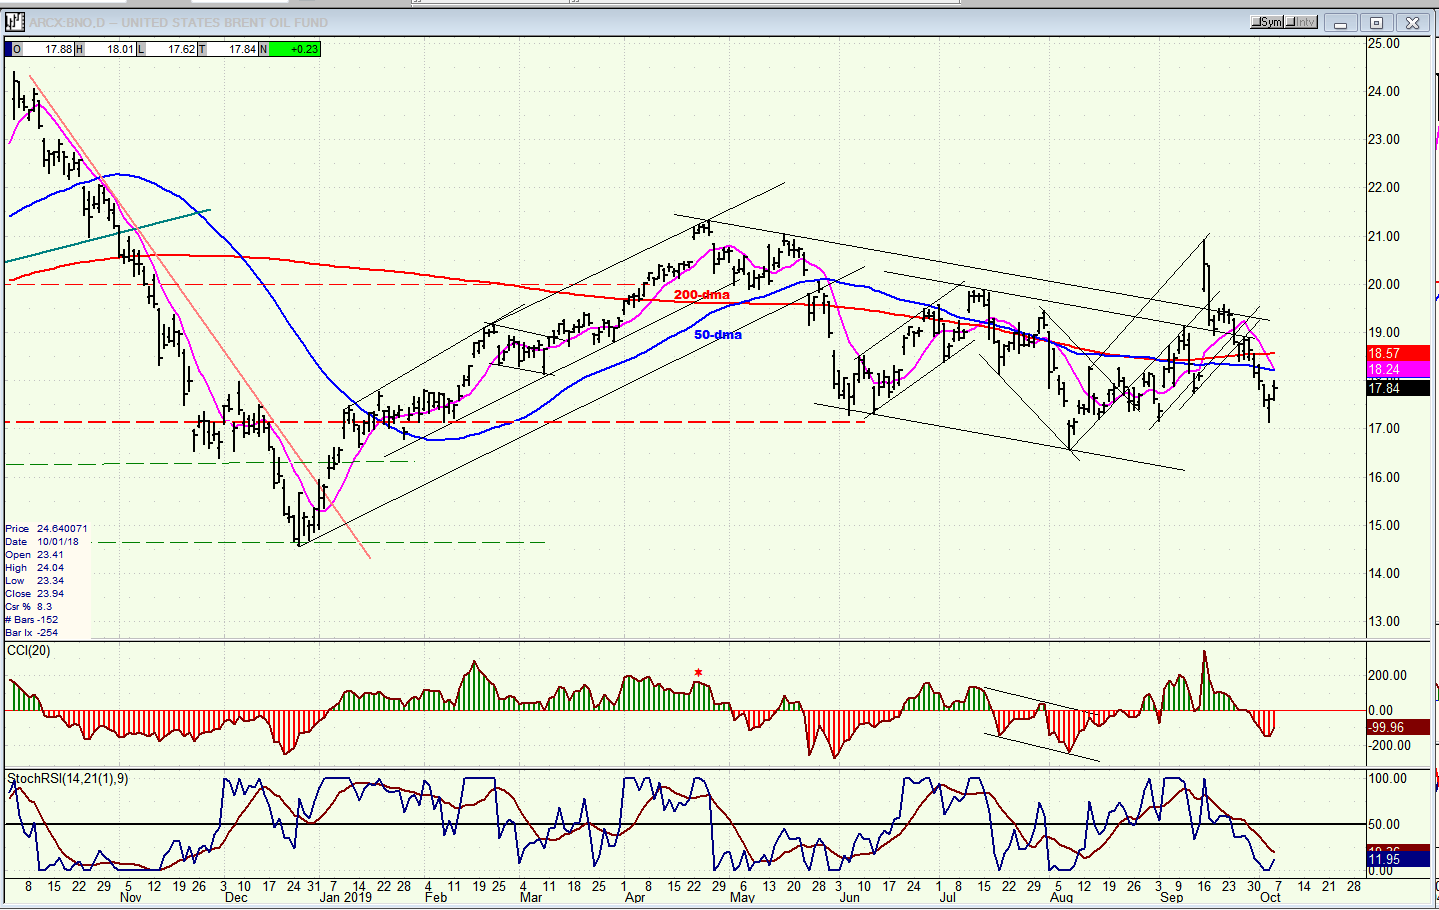Click the last Trade value 17.84
1439x910 pixels.
pyautogui.click(x=243, y=49)
